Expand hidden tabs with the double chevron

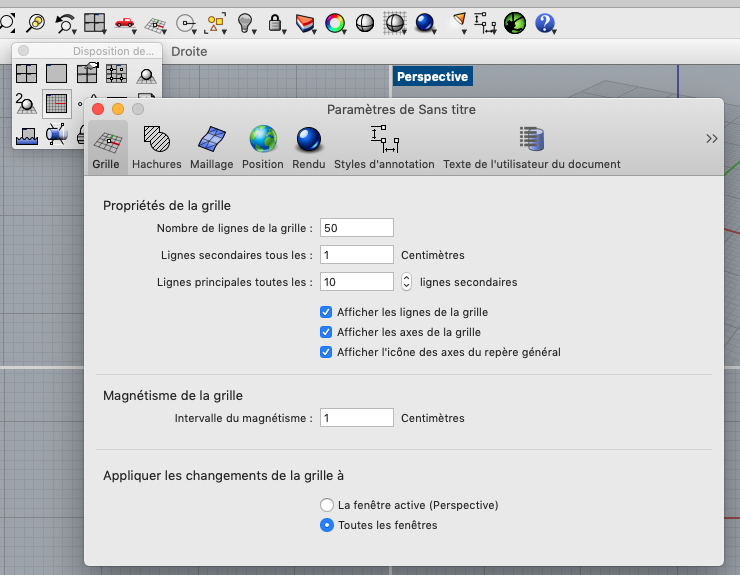711,139
